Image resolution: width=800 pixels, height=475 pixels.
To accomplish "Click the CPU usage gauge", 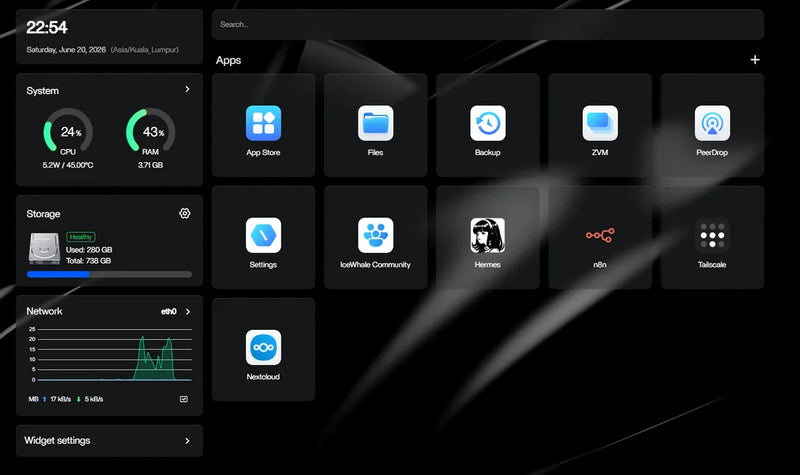I will point(68,131).
